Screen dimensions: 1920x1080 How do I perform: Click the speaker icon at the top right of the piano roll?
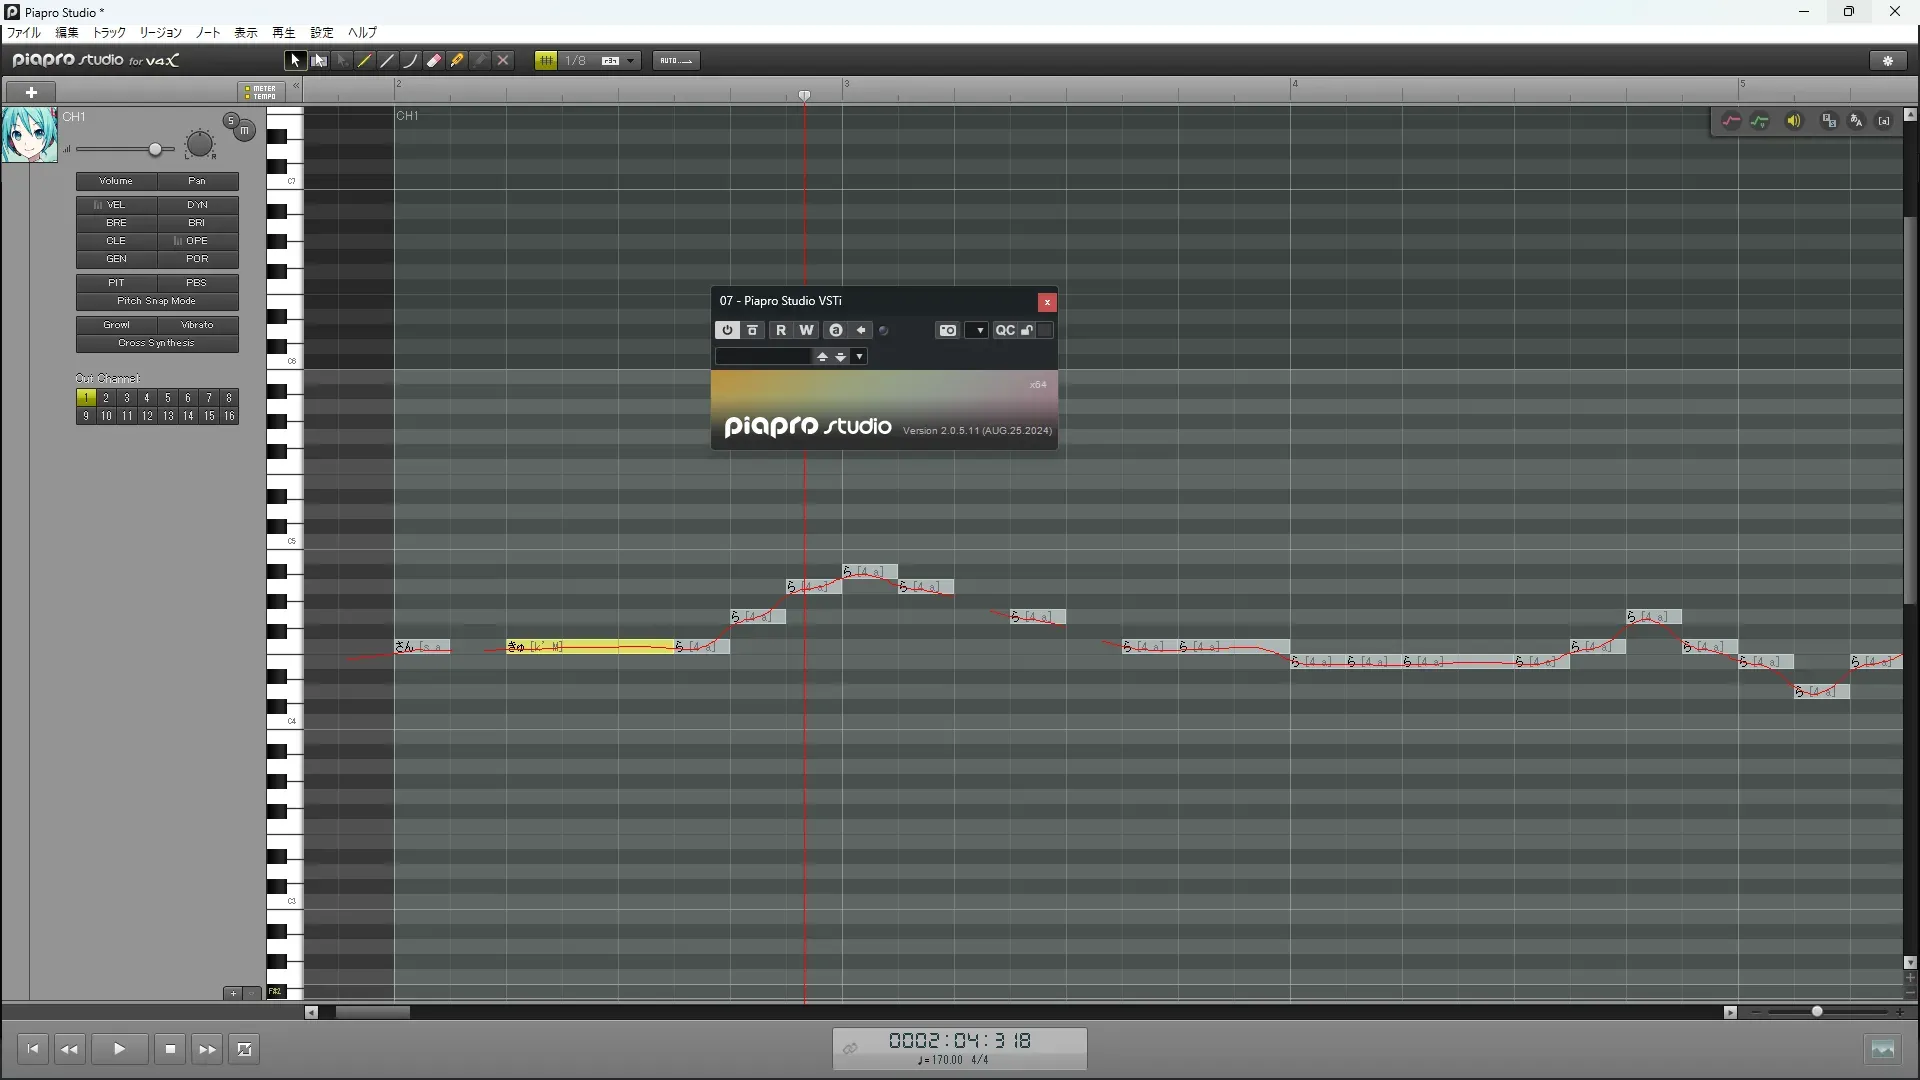[x=1794, y=121]
